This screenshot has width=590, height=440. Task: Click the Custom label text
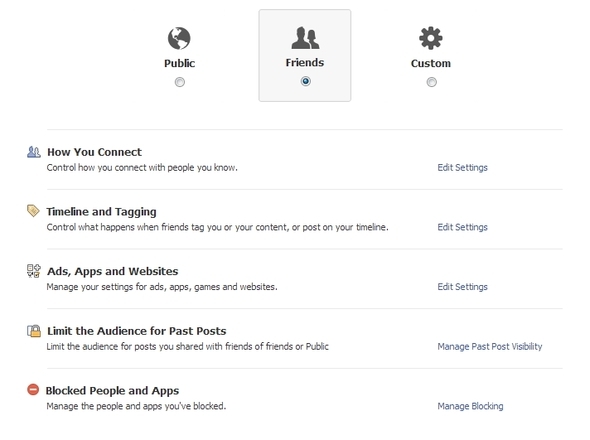coord(431,63)
